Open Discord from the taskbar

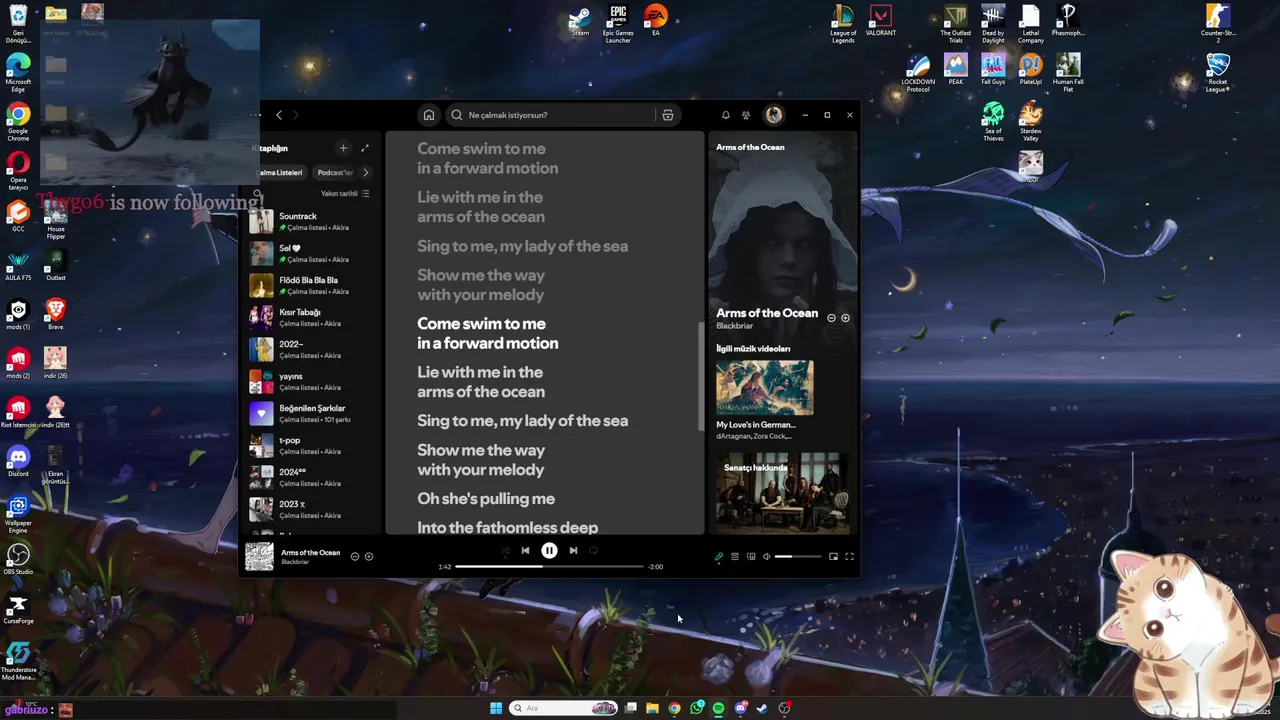click(x=740, y=708)
